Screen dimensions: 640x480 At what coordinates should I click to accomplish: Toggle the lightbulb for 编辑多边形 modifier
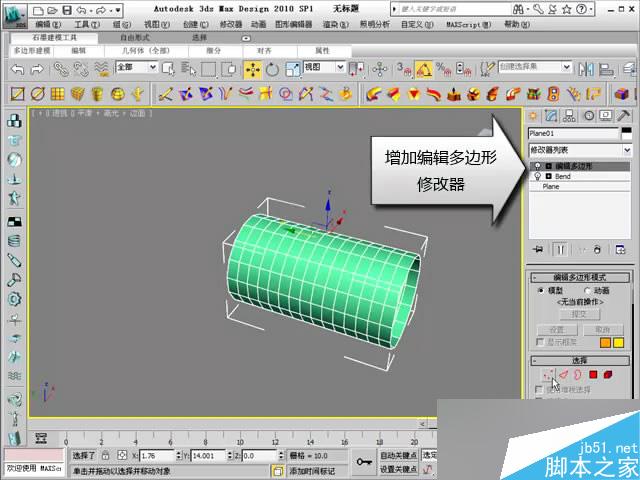tap(538, 166)
